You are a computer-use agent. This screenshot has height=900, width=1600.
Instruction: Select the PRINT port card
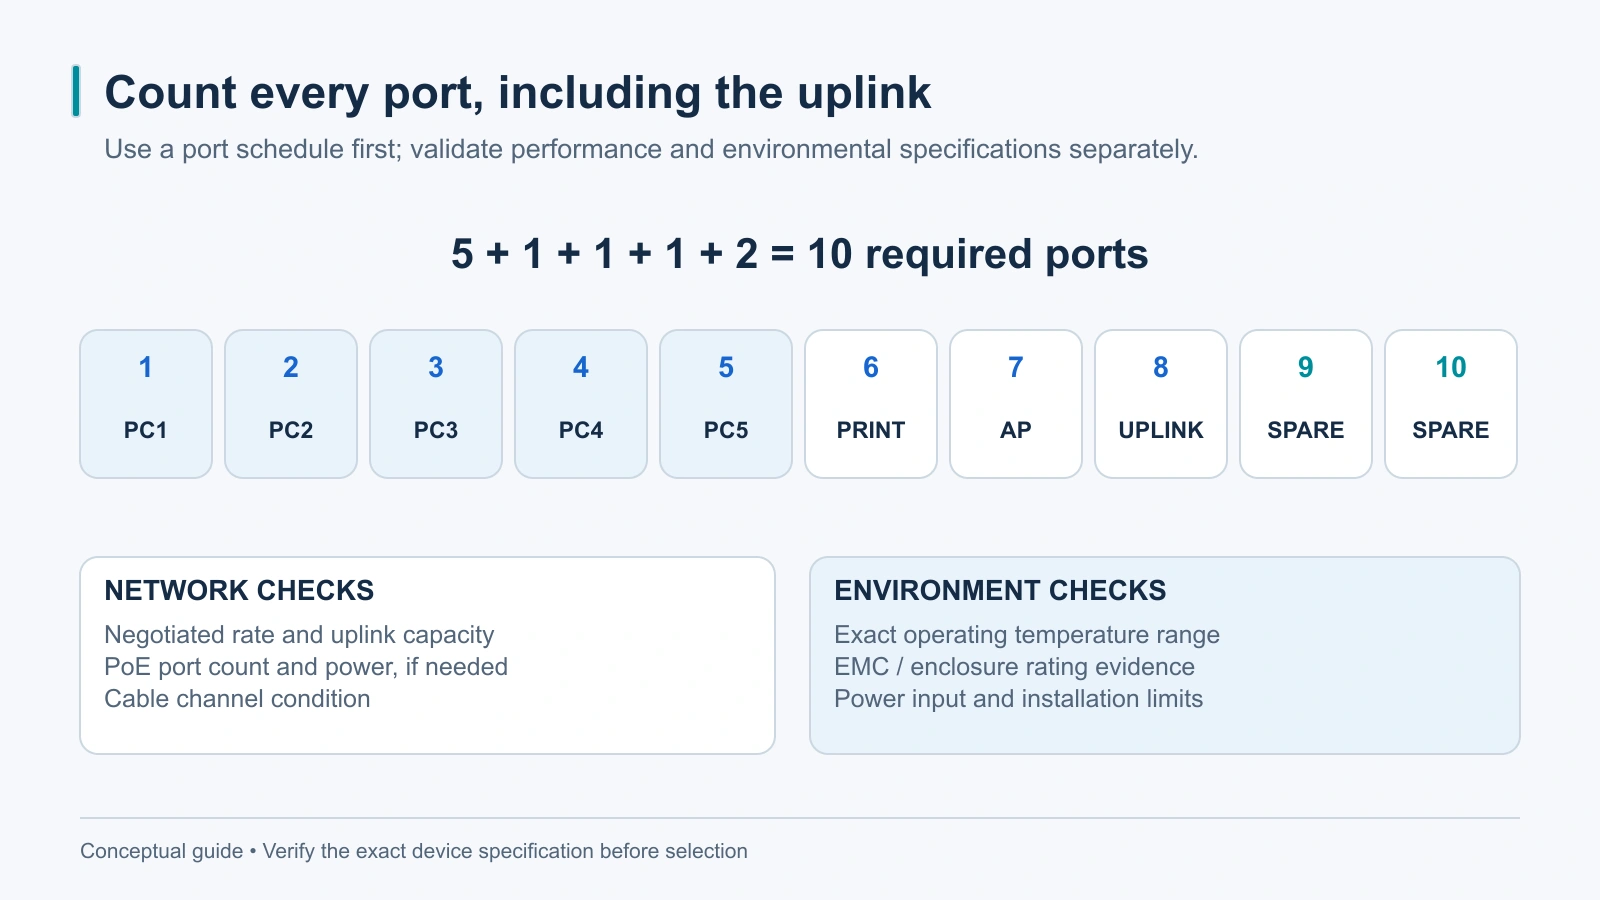[x=871, y=404]
